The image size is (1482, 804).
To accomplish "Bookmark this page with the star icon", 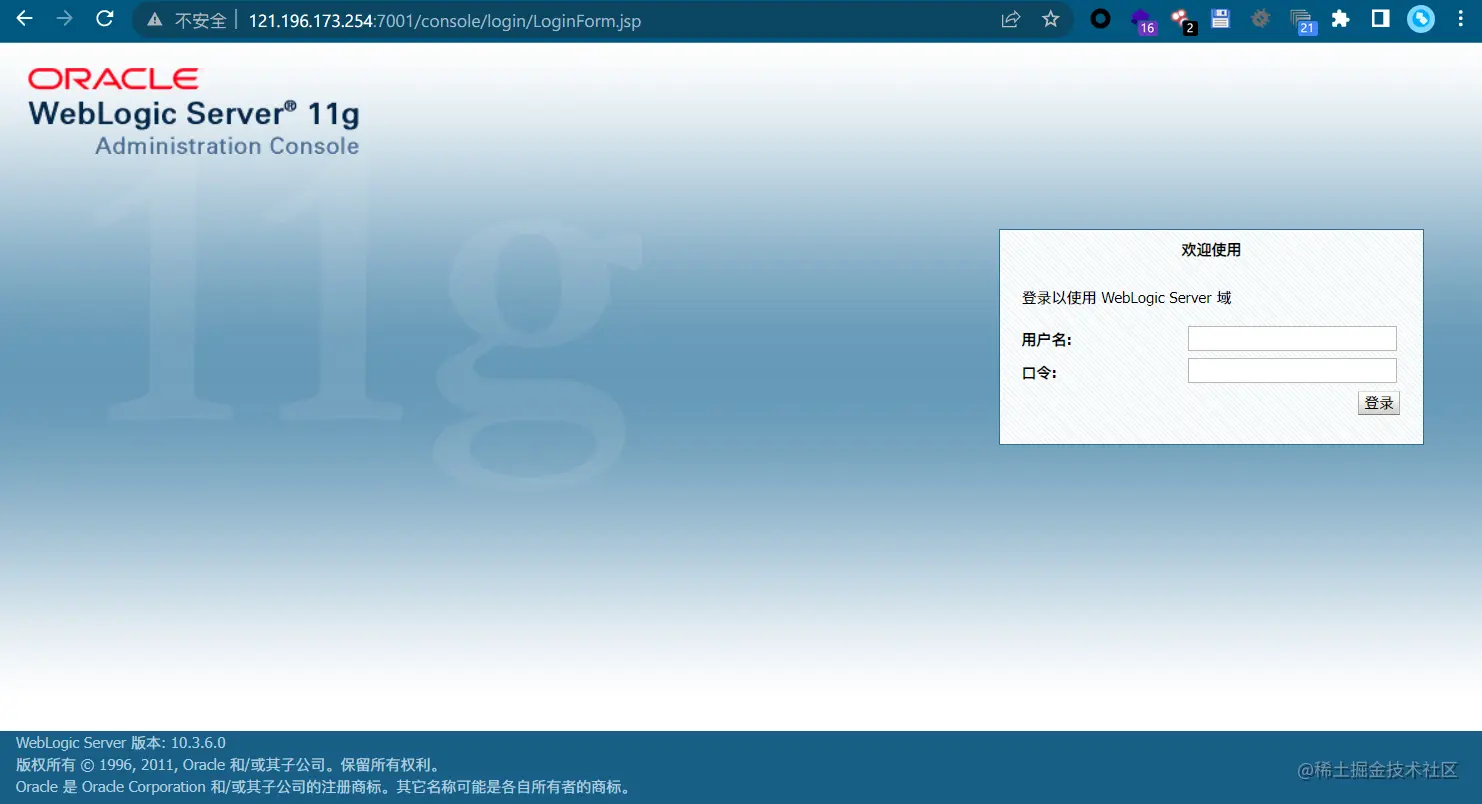I will 1050,19.
